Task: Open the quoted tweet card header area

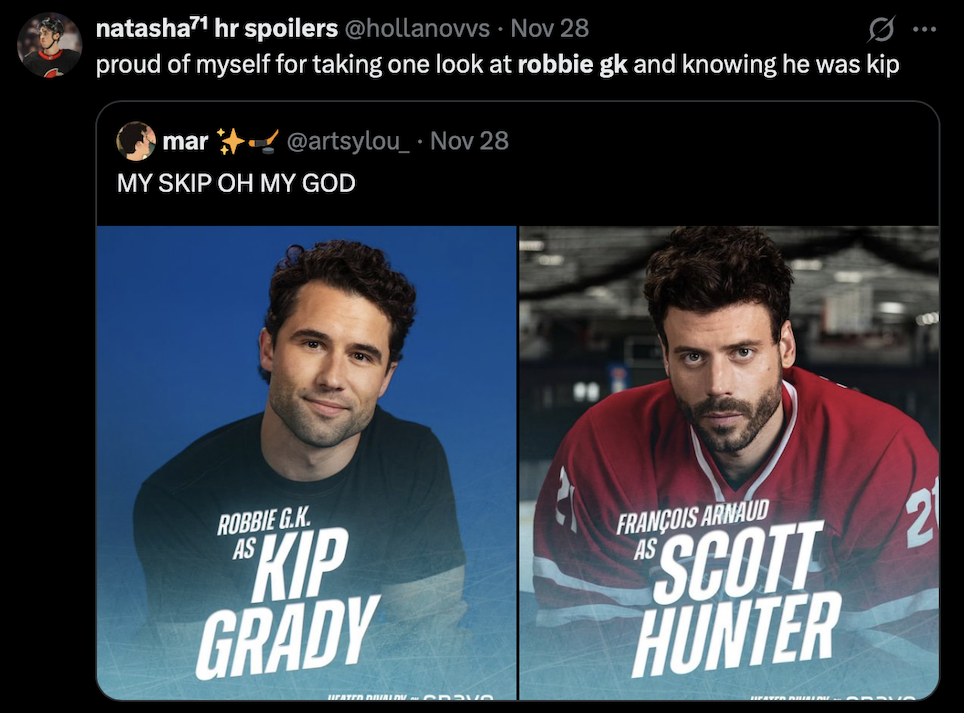Action: [518, 163]
